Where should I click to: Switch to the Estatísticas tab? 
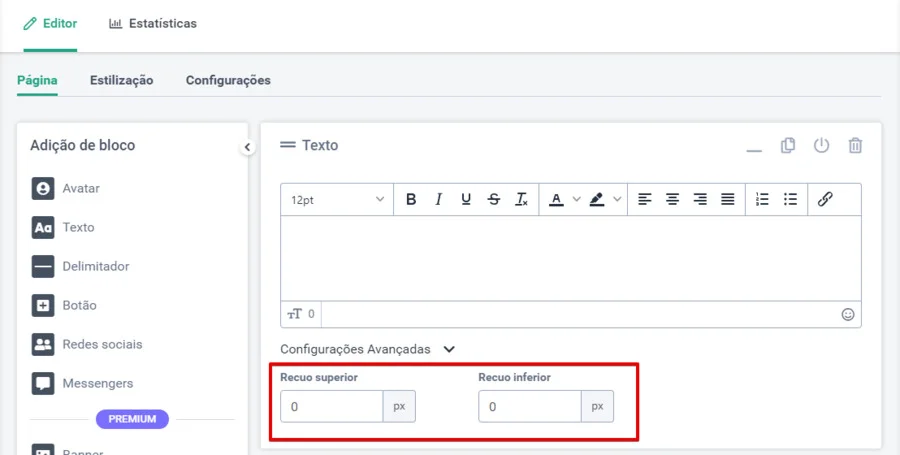153,23
